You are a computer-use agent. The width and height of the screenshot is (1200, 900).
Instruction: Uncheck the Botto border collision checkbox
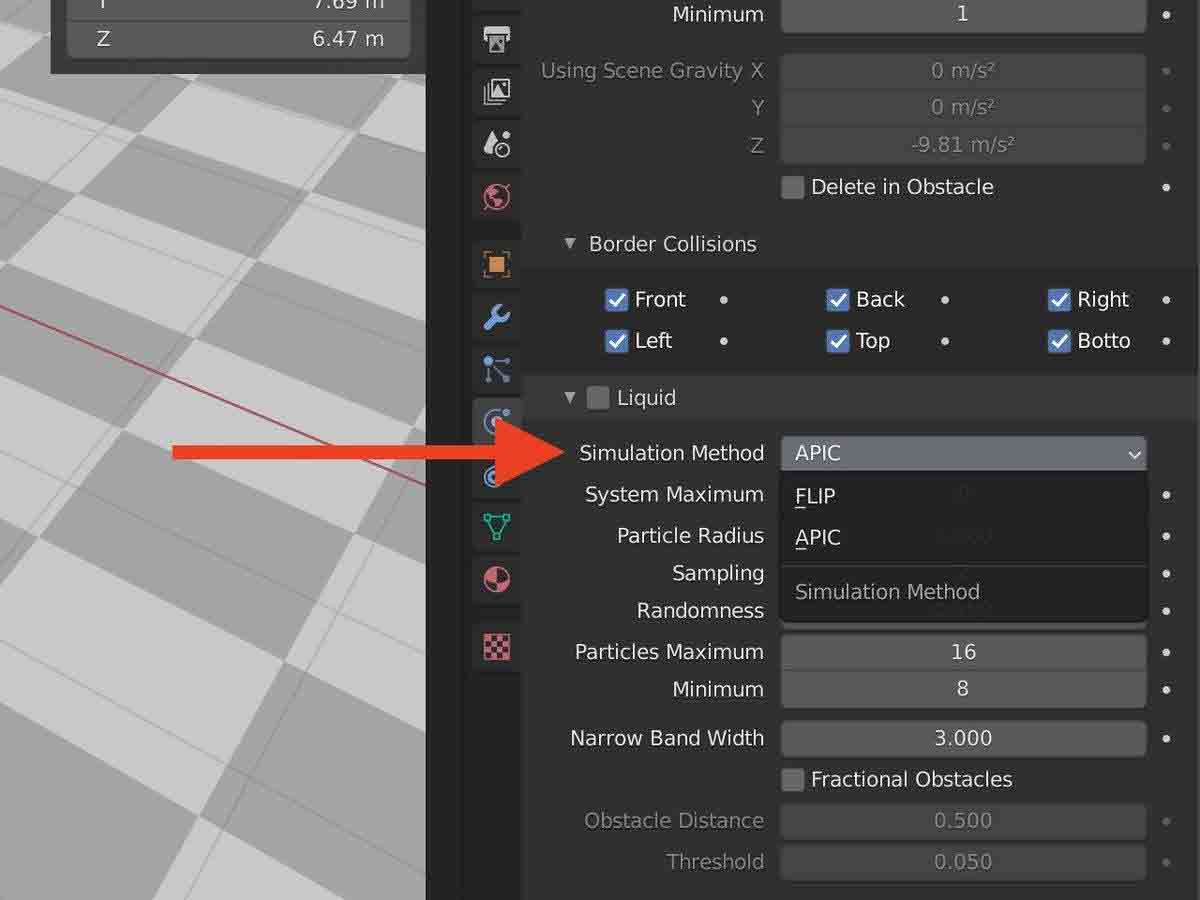[1059, 341]
